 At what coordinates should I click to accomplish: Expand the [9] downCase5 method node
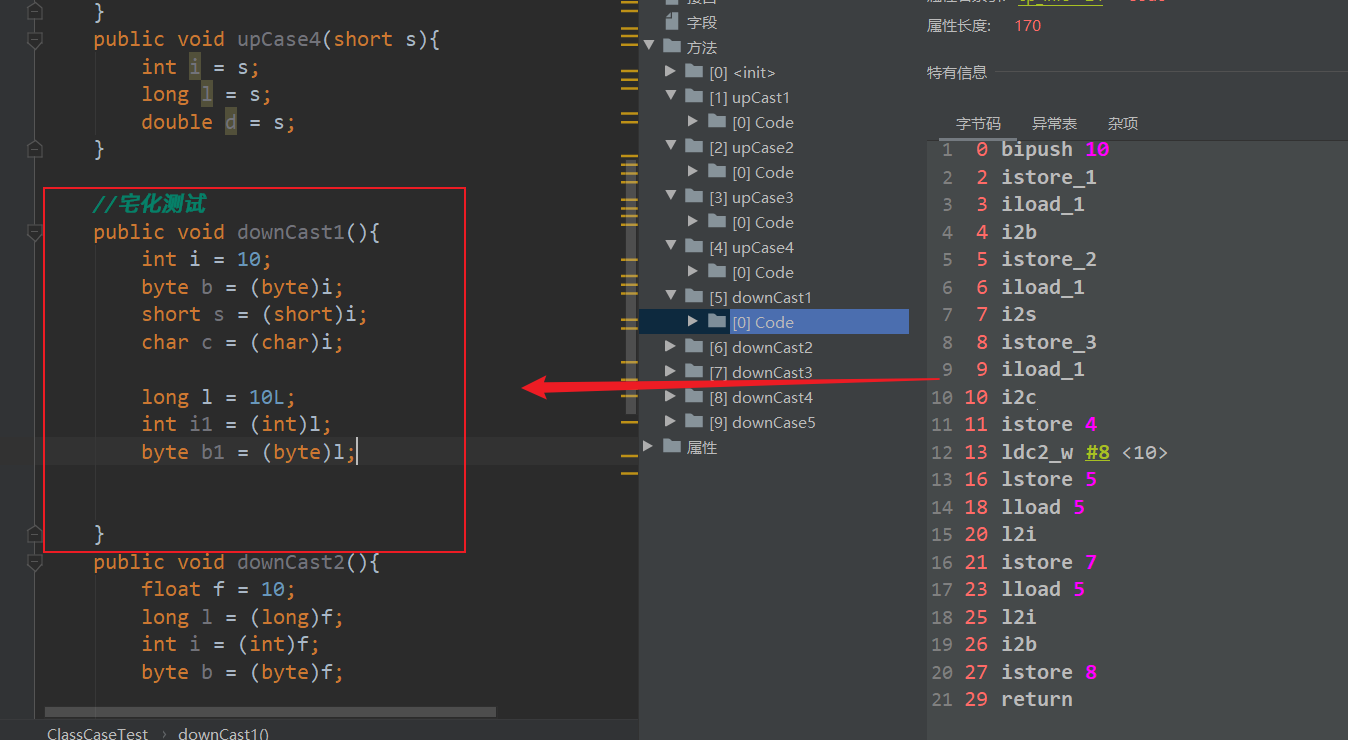click(672, 422)
